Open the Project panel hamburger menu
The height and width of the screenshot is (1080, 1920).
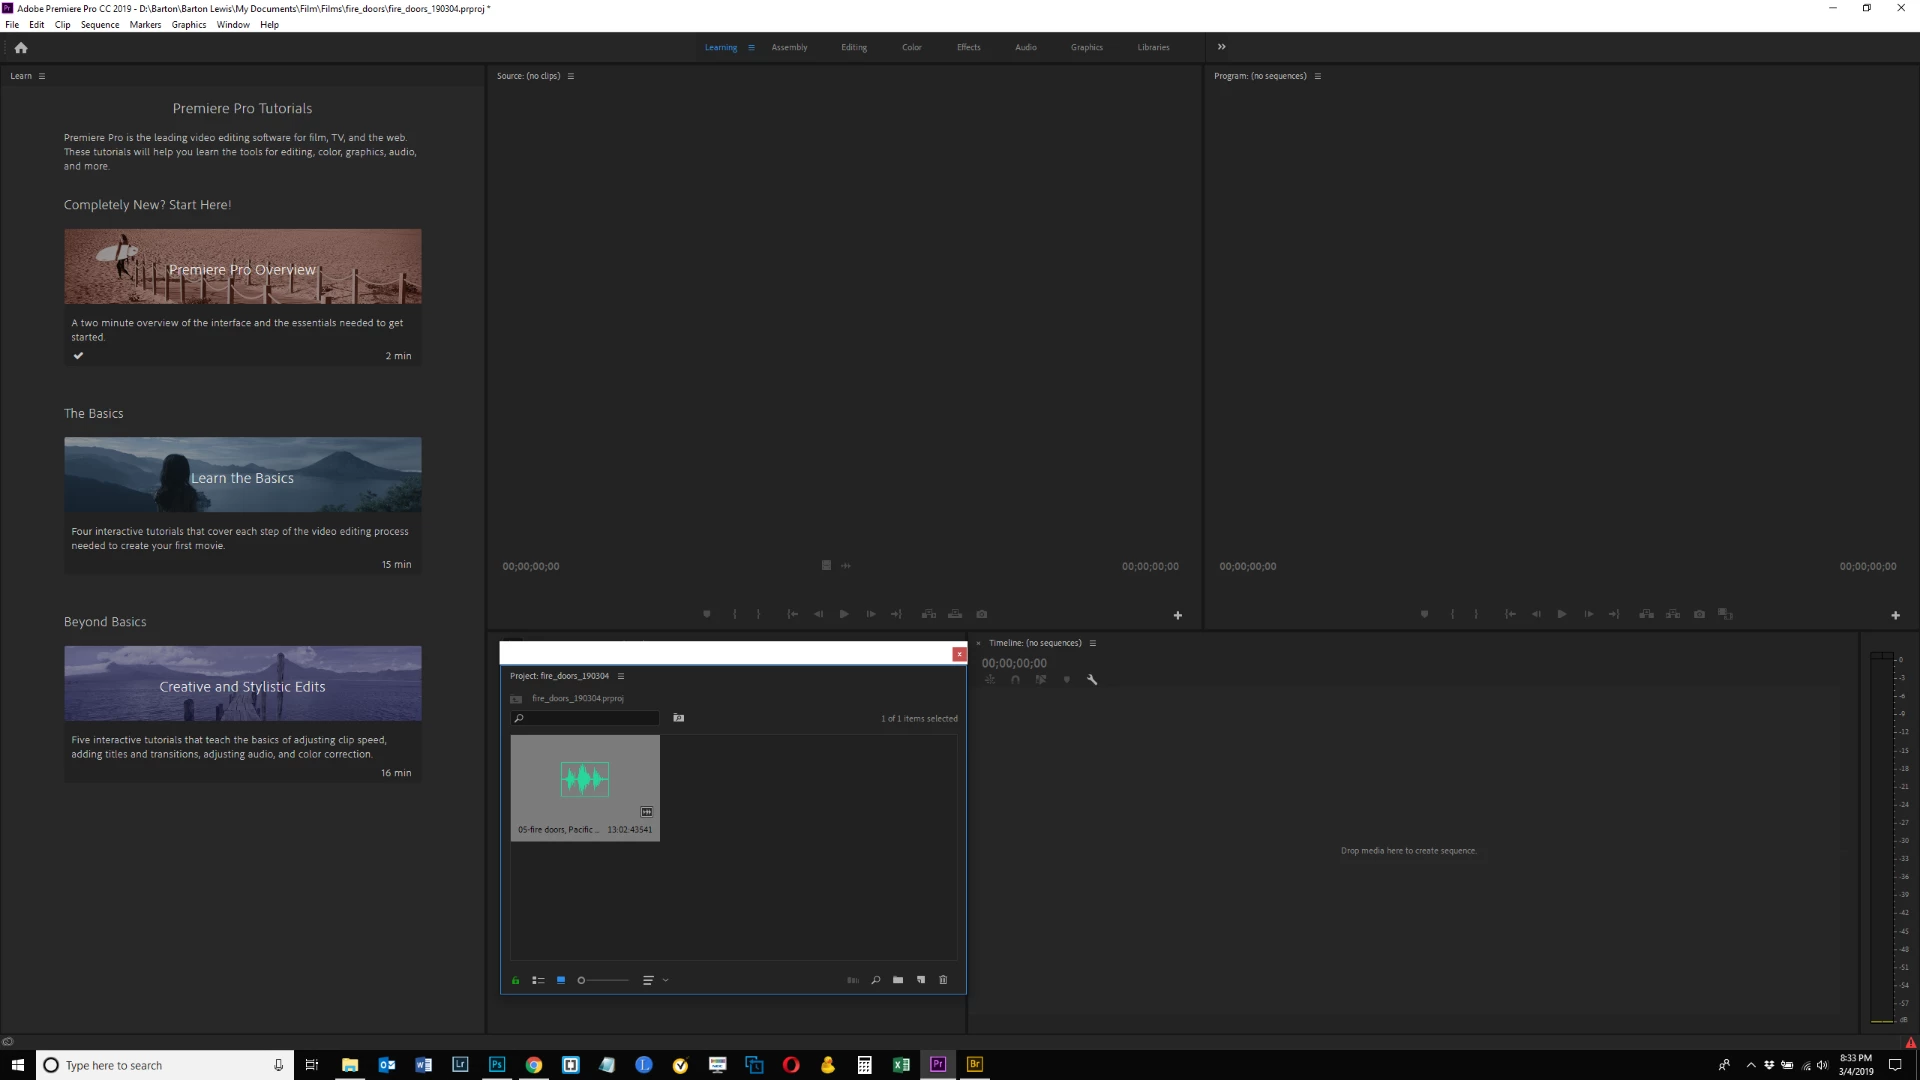621,676
